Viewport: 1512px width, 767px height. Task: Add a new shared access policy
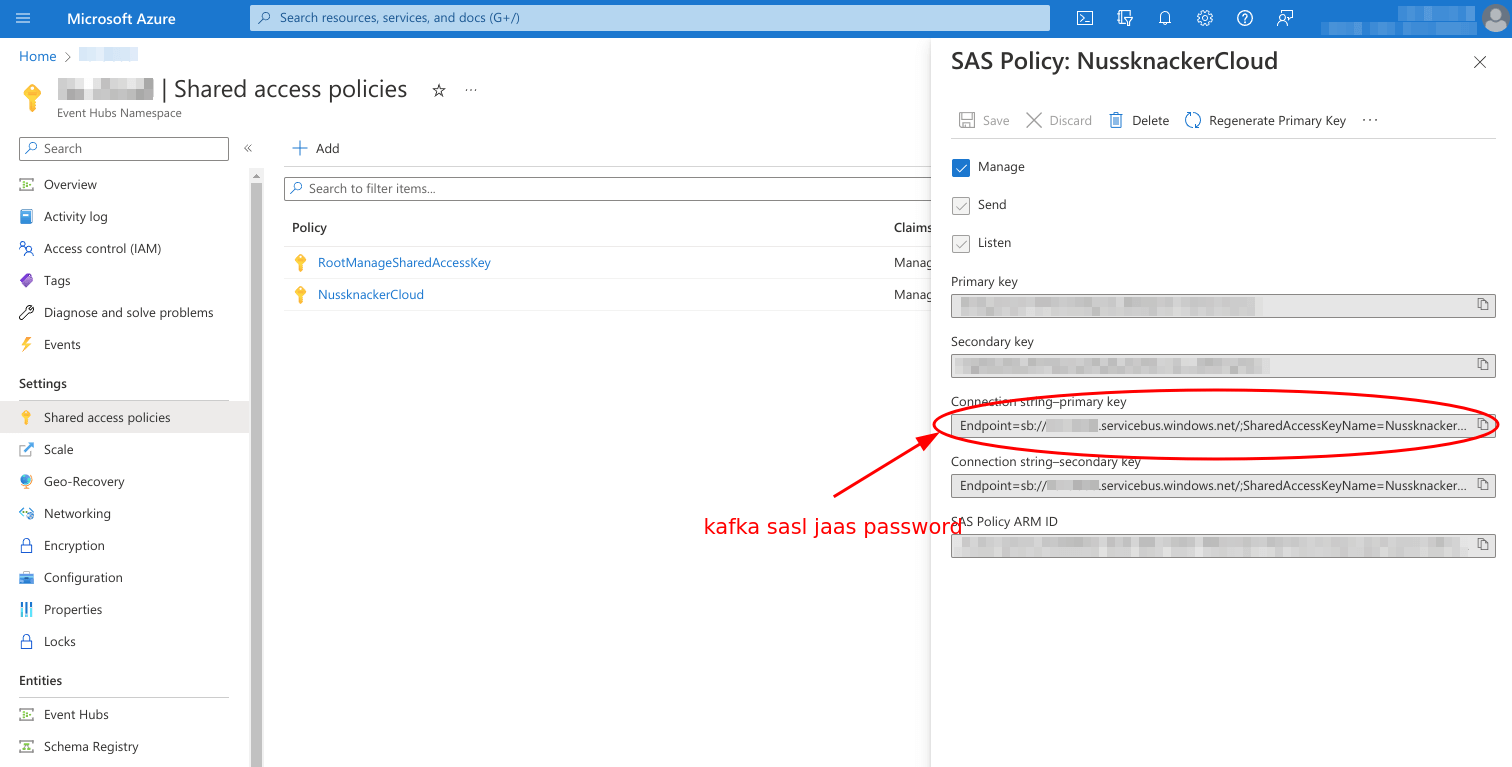point(316,148)
